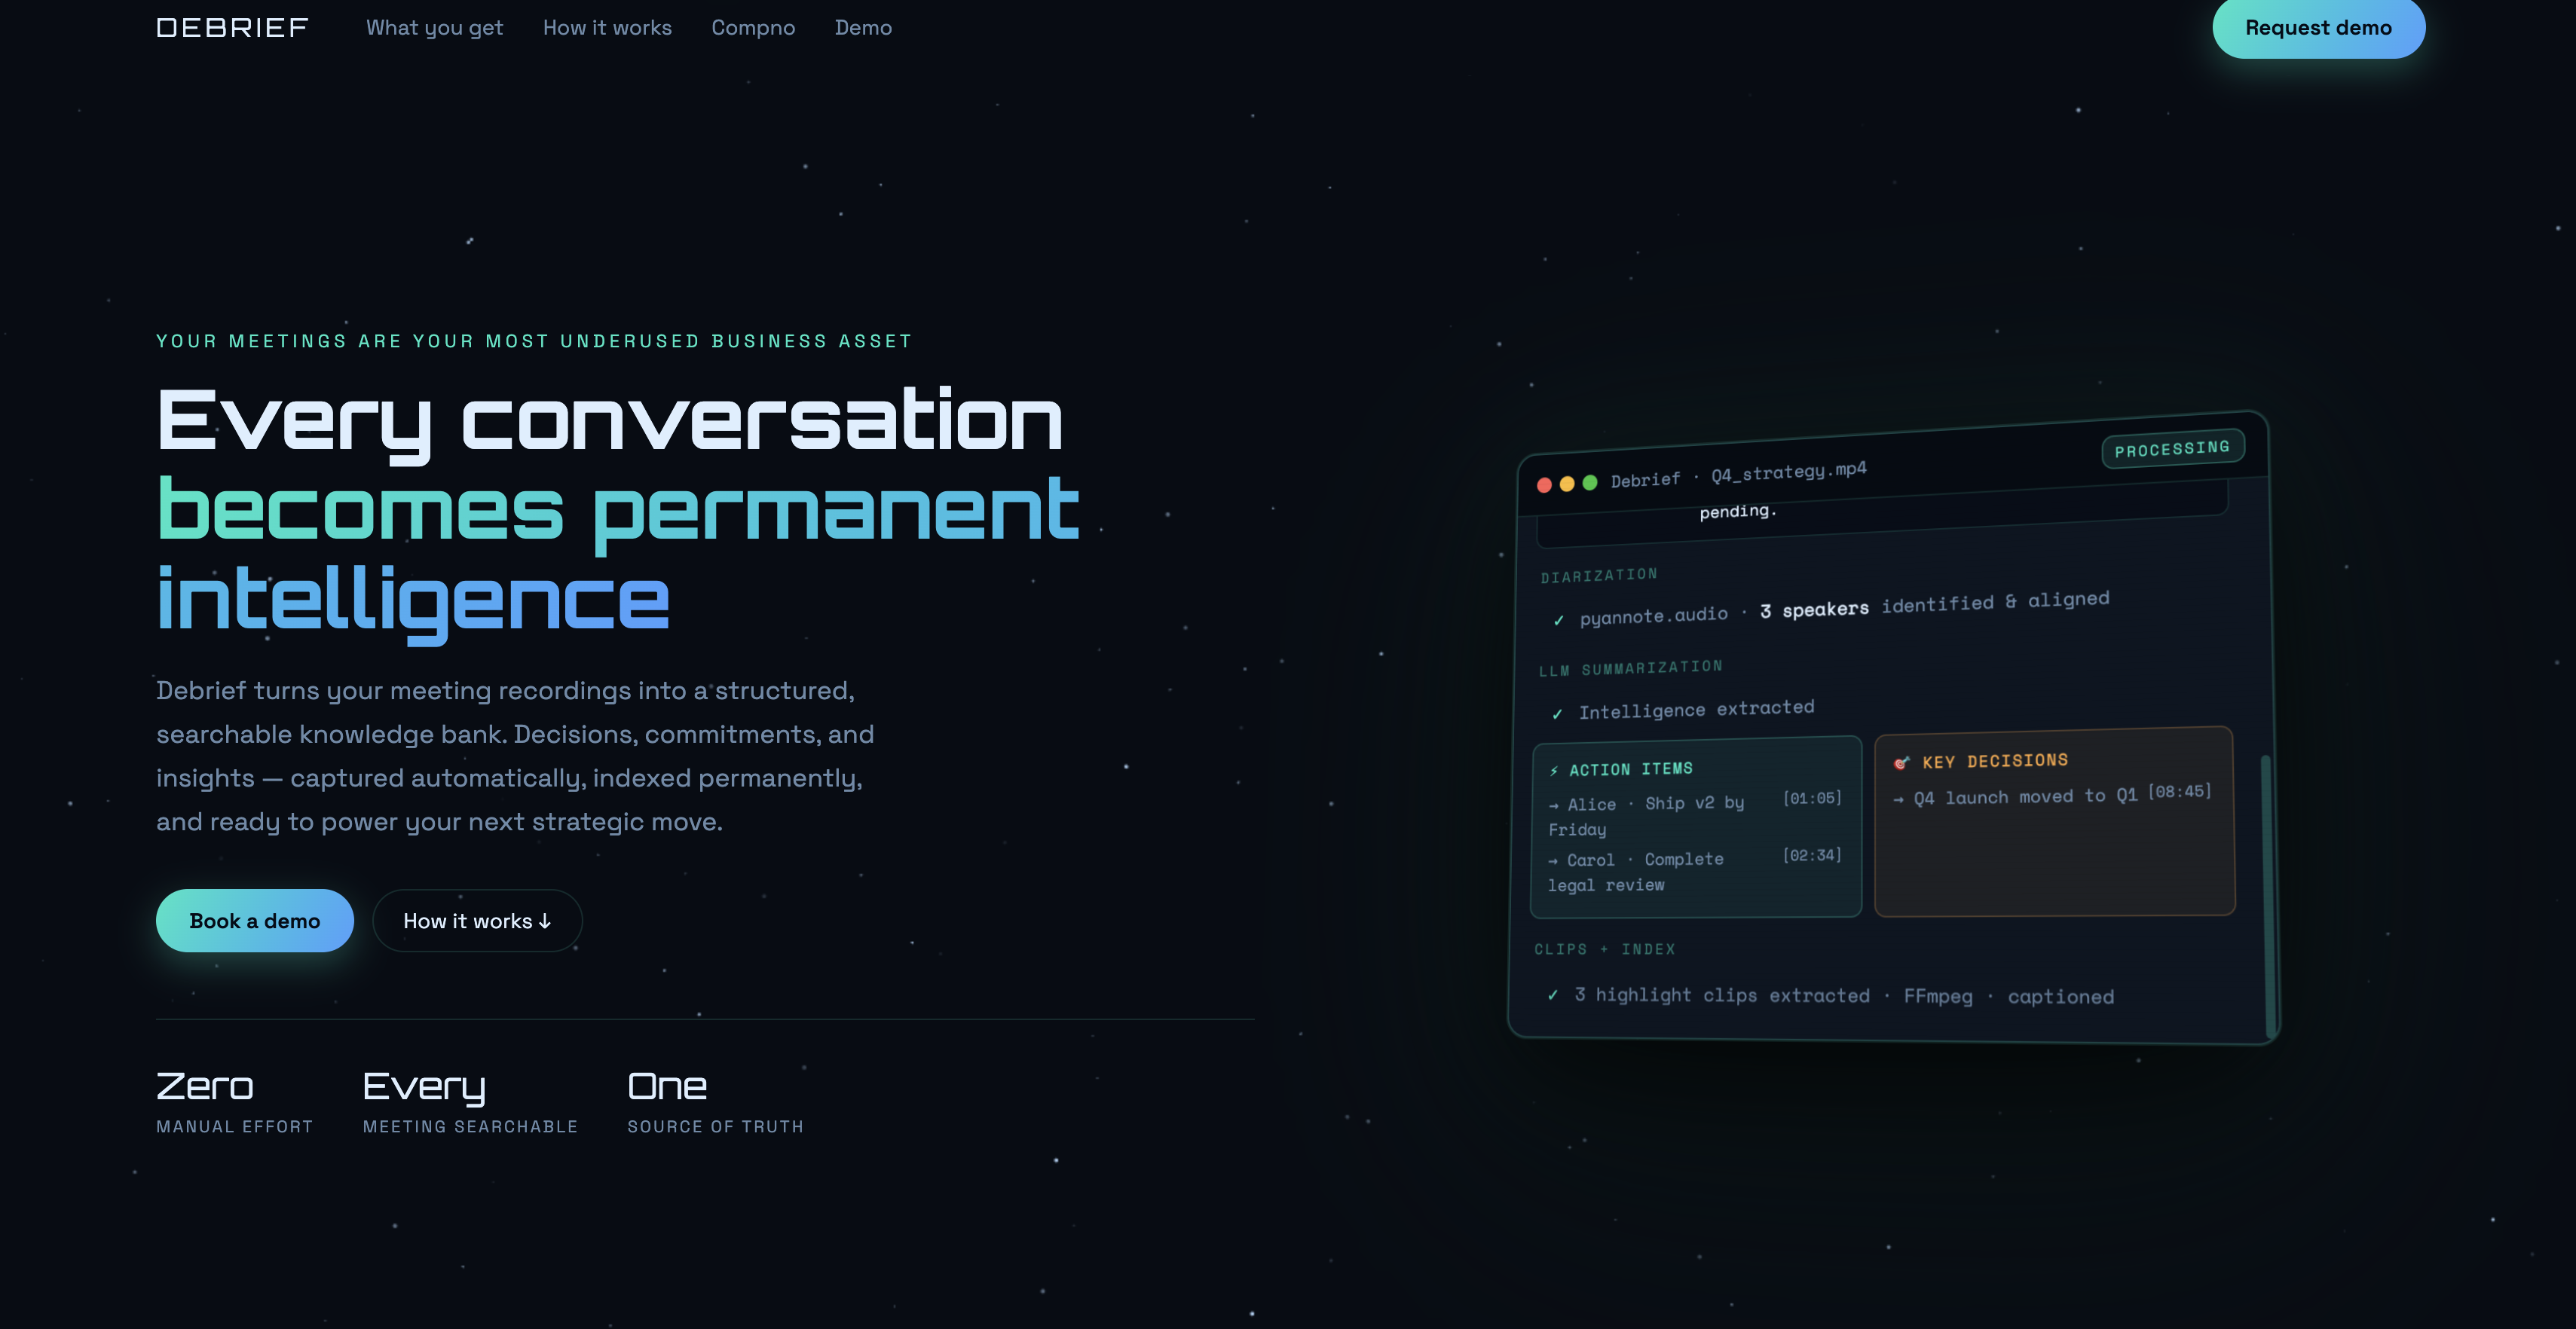Image resolution: width=2576 pixels, height=1329 pixels.
Task: Click the checkmark beside pyannote.audio
Action: (1558, 620)
